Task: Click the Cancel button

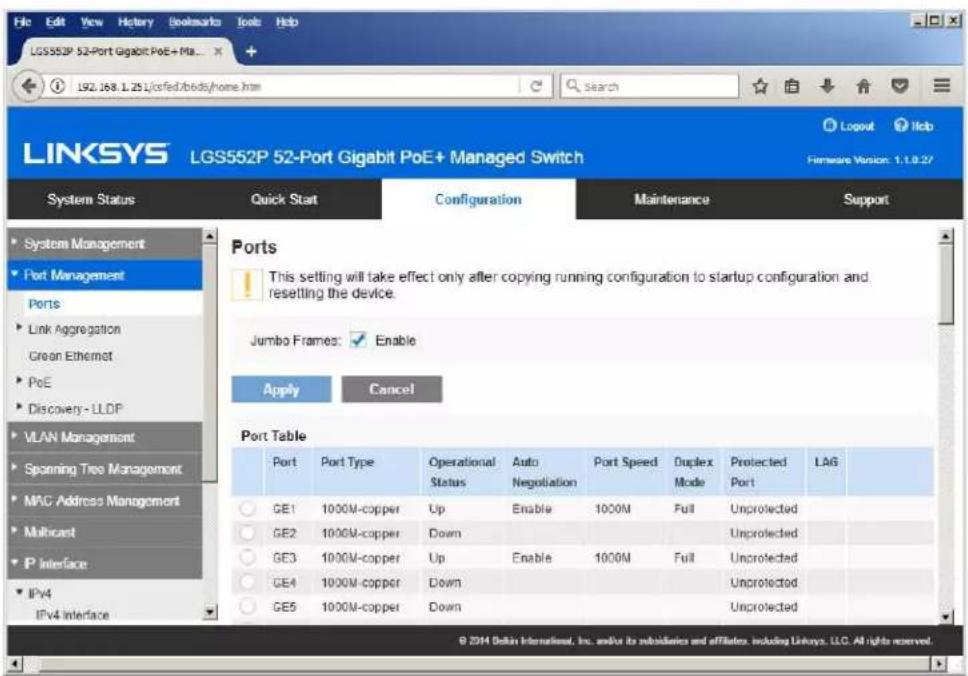Action: pos(392,390)
